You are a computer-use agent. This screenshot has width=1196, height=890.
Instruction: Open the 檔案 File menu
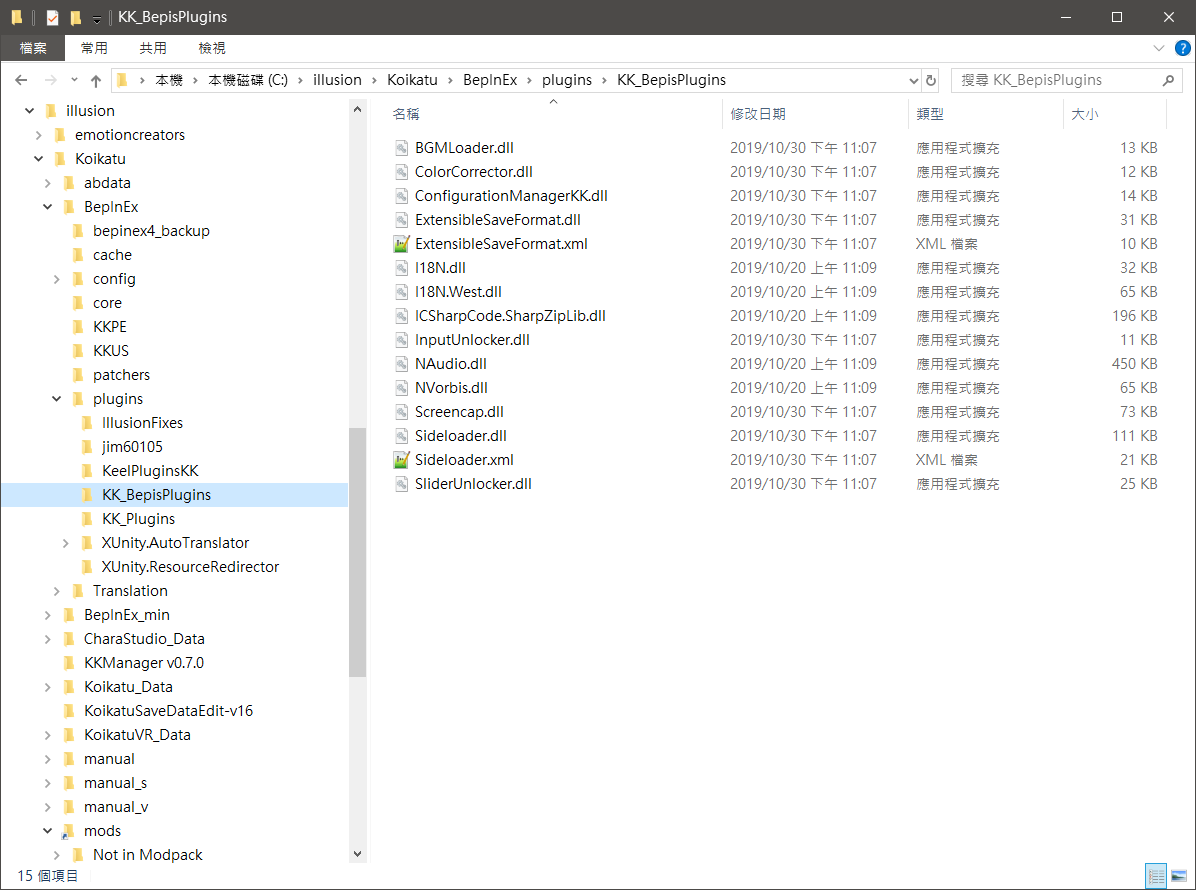33,48
